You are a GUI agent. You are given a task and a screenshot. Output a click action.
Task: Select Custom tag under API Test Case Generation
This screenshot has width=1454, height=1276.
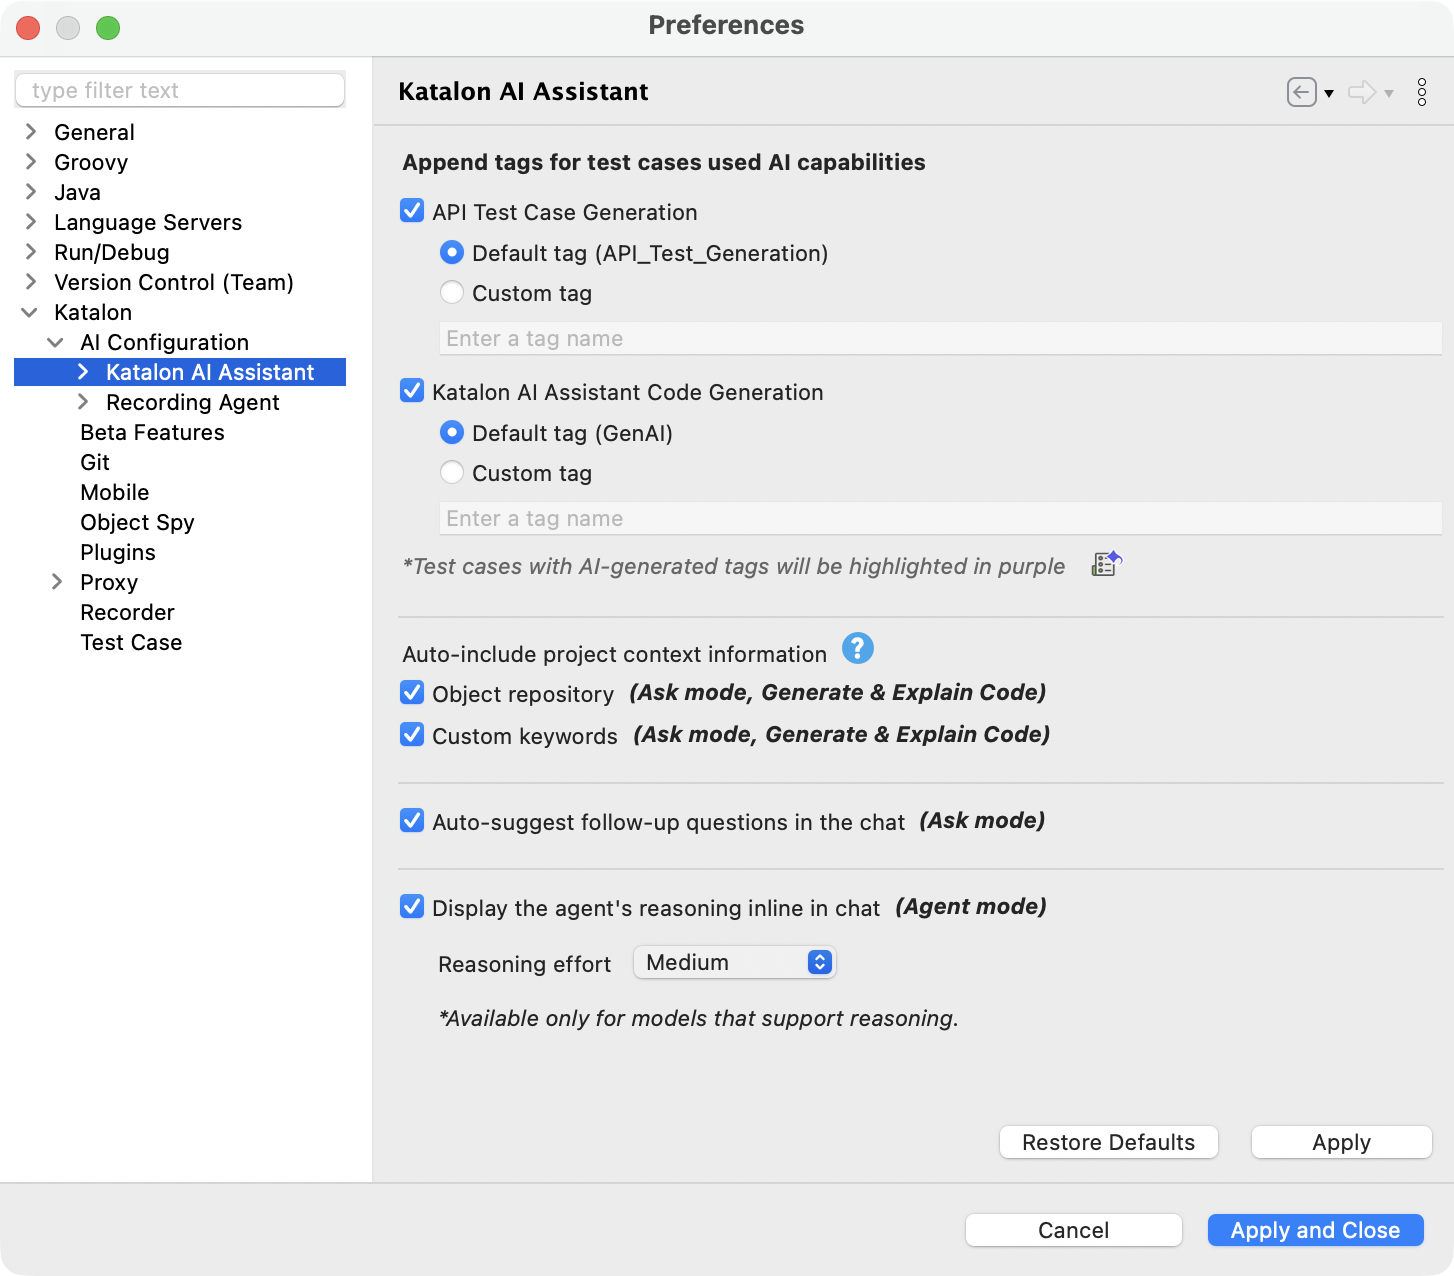[x=452, y=293]
